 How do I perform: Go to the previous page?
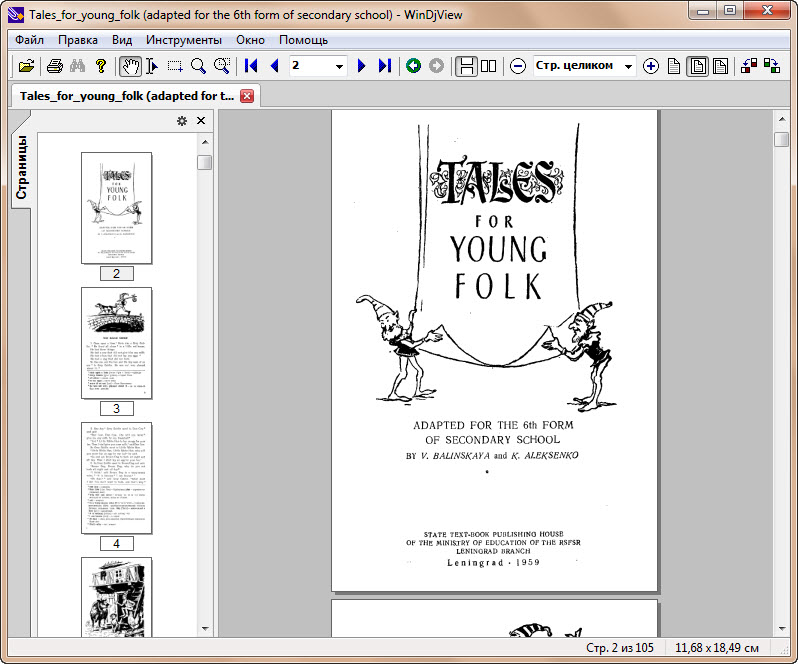[x=274, y=66]
